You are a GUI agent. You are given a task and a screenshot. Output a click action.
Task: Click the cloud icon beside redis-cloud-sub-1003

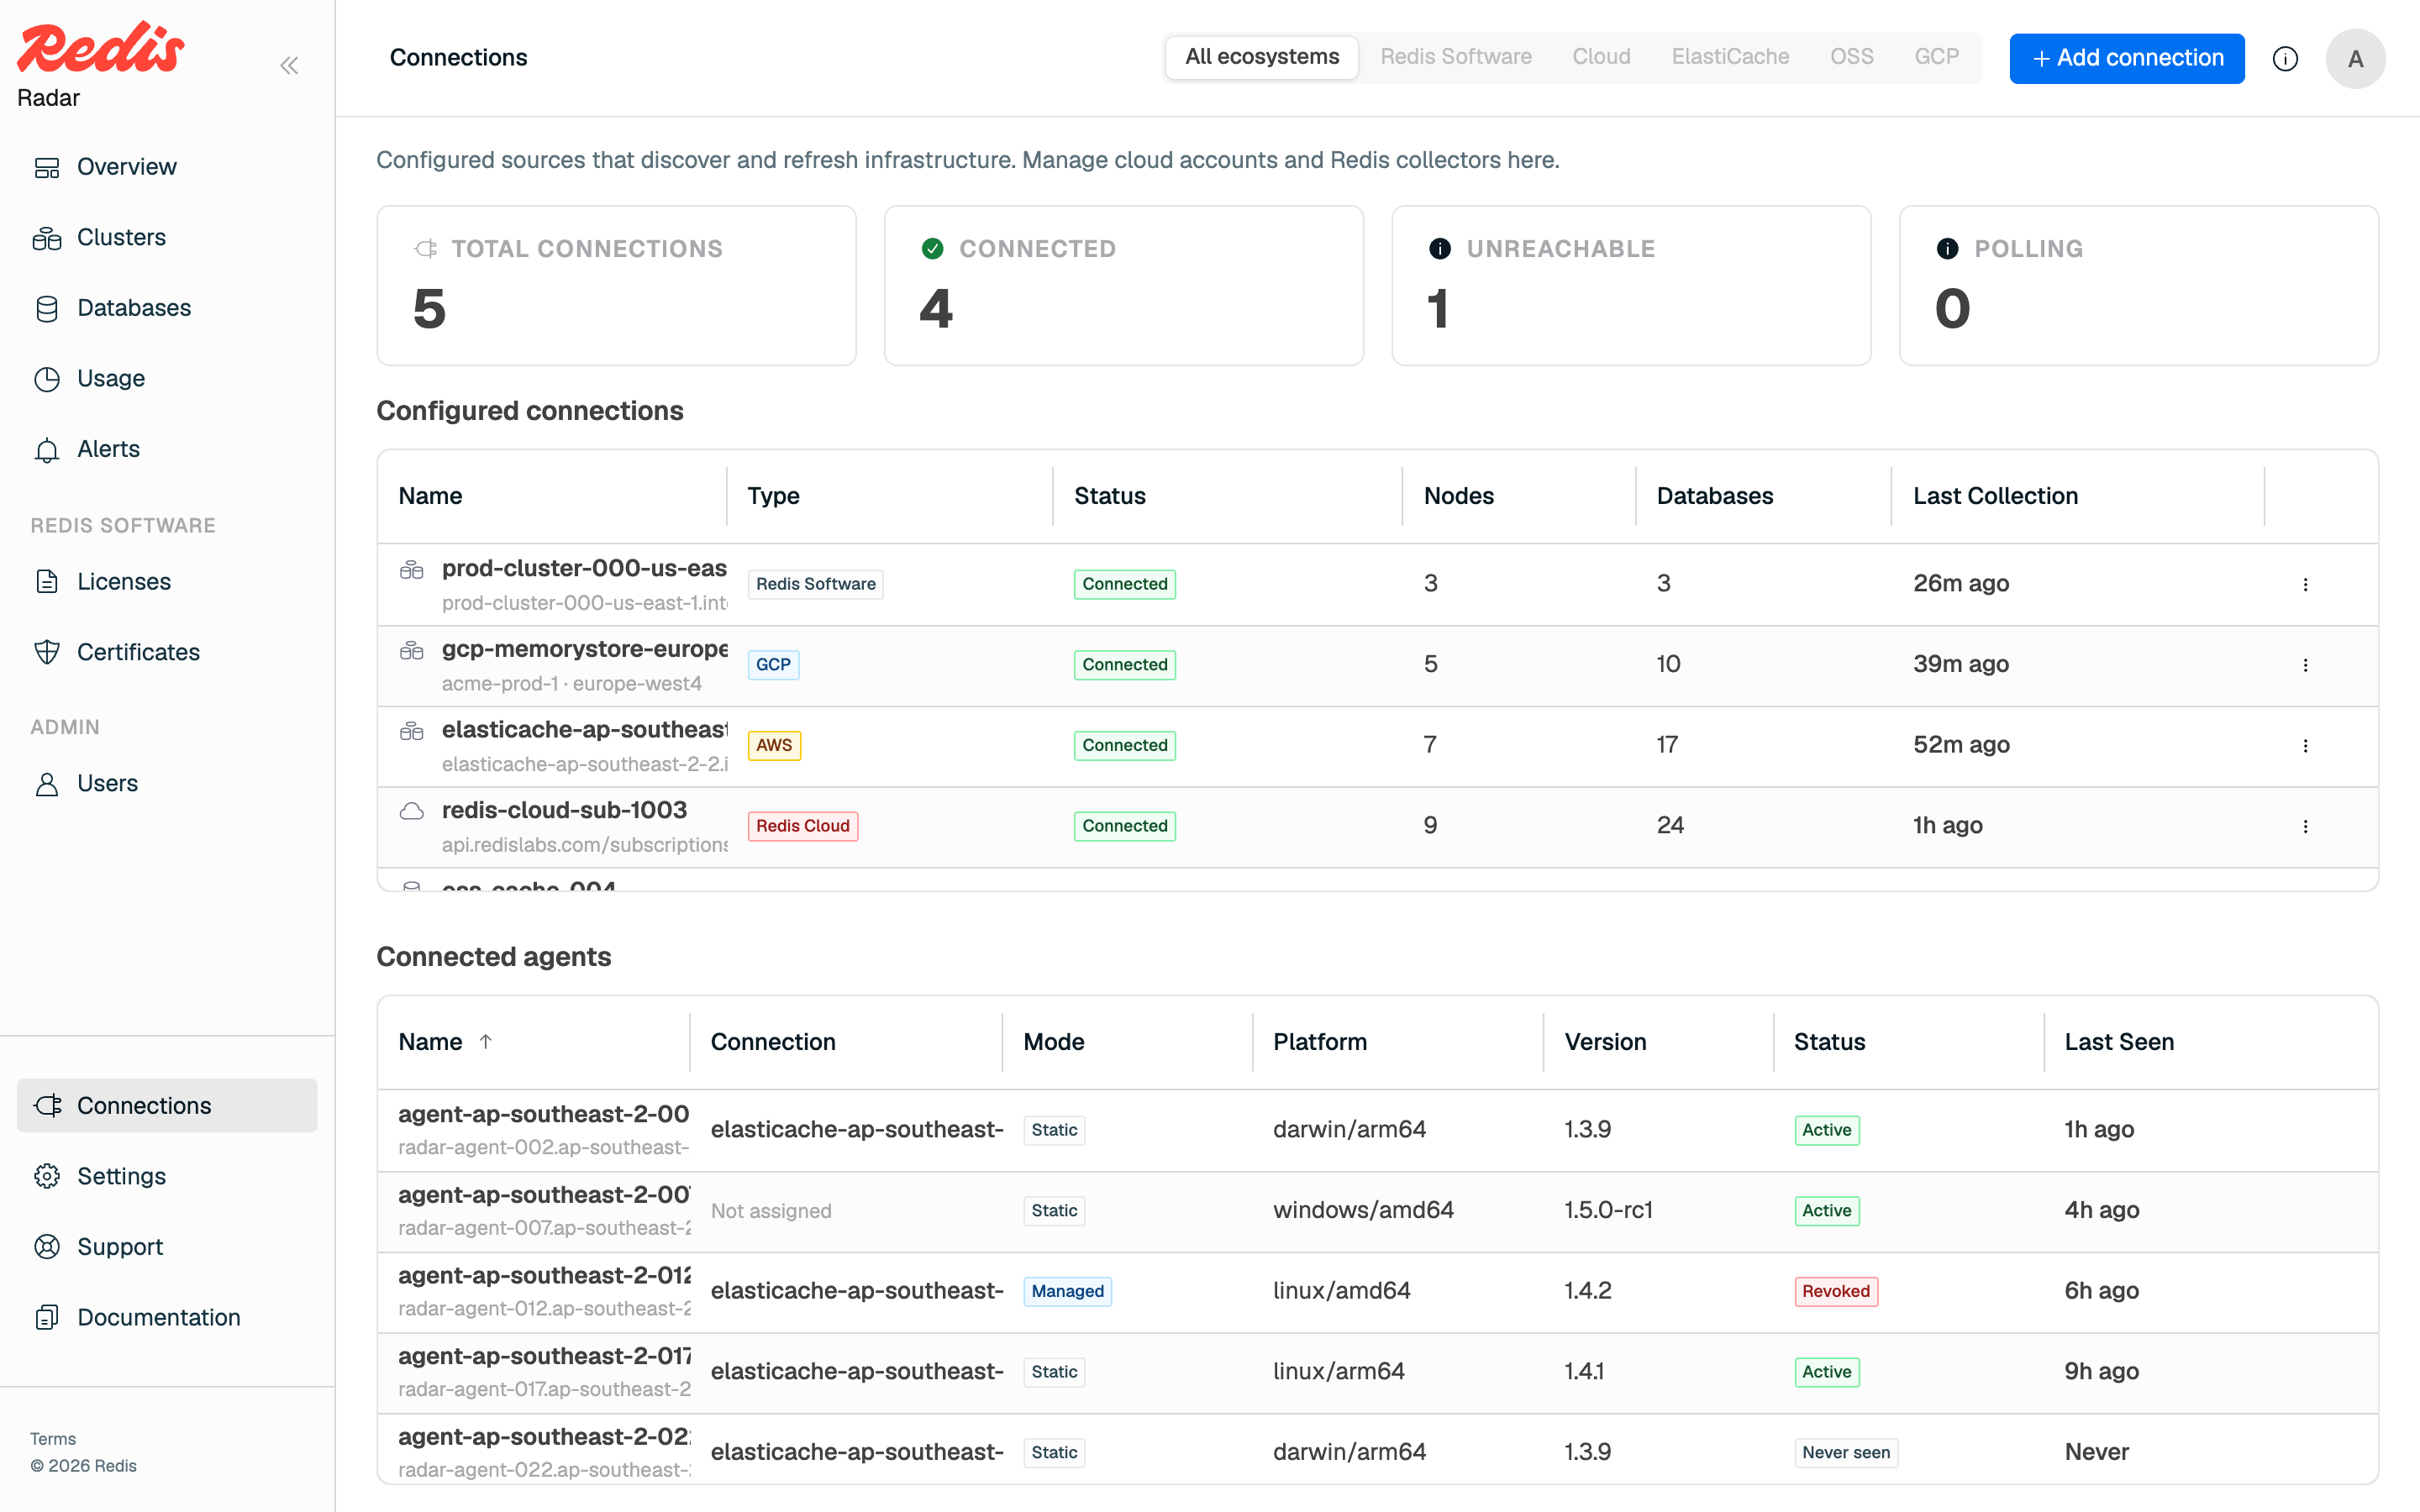pos(411,811)
